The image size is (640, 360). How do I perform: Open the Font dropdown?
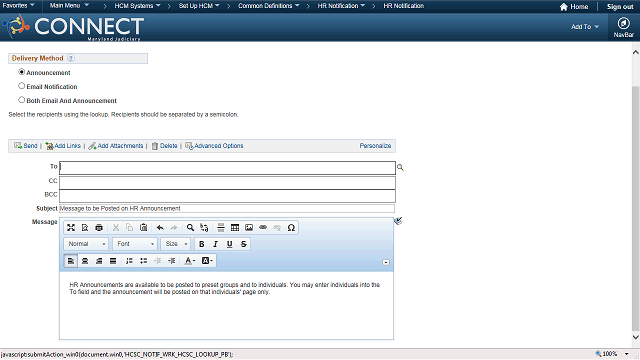135,244
